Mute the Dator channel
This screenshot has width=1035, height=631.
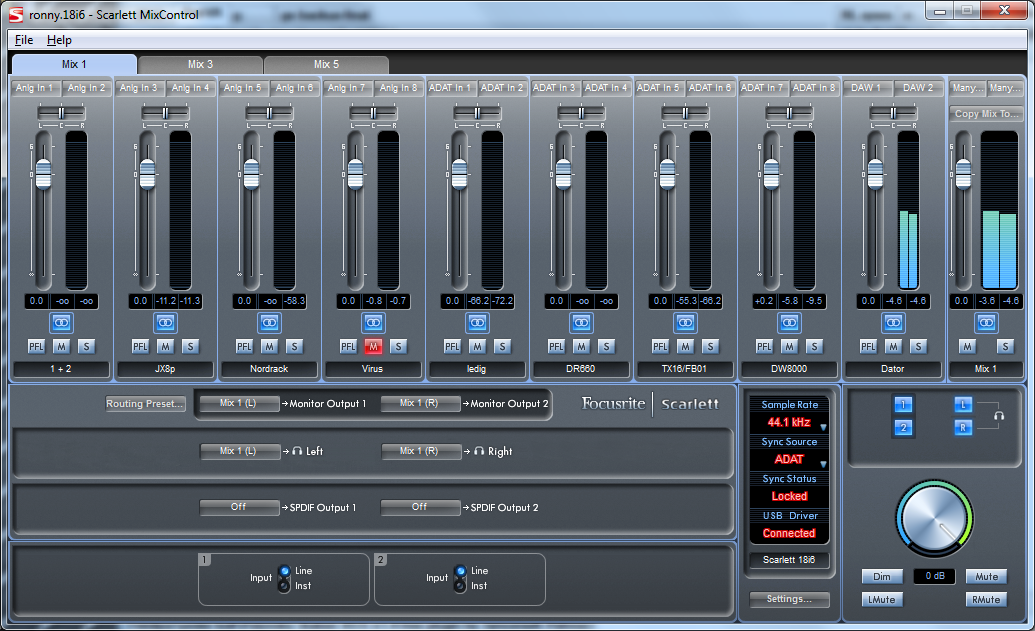coord(893,347)
